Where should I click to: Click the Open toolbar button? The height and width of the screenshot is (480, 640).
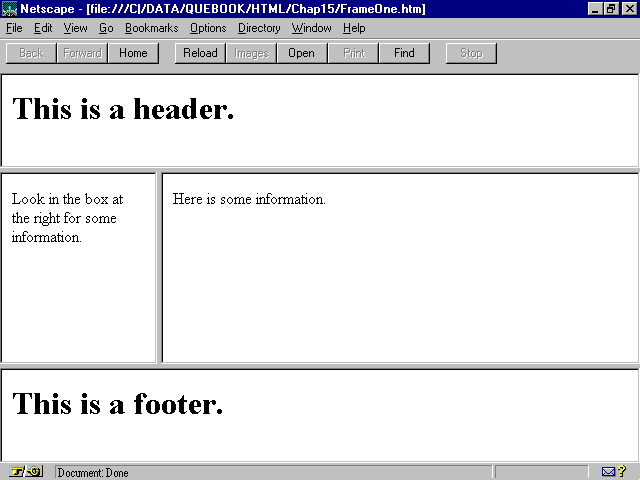pos(302,53)
